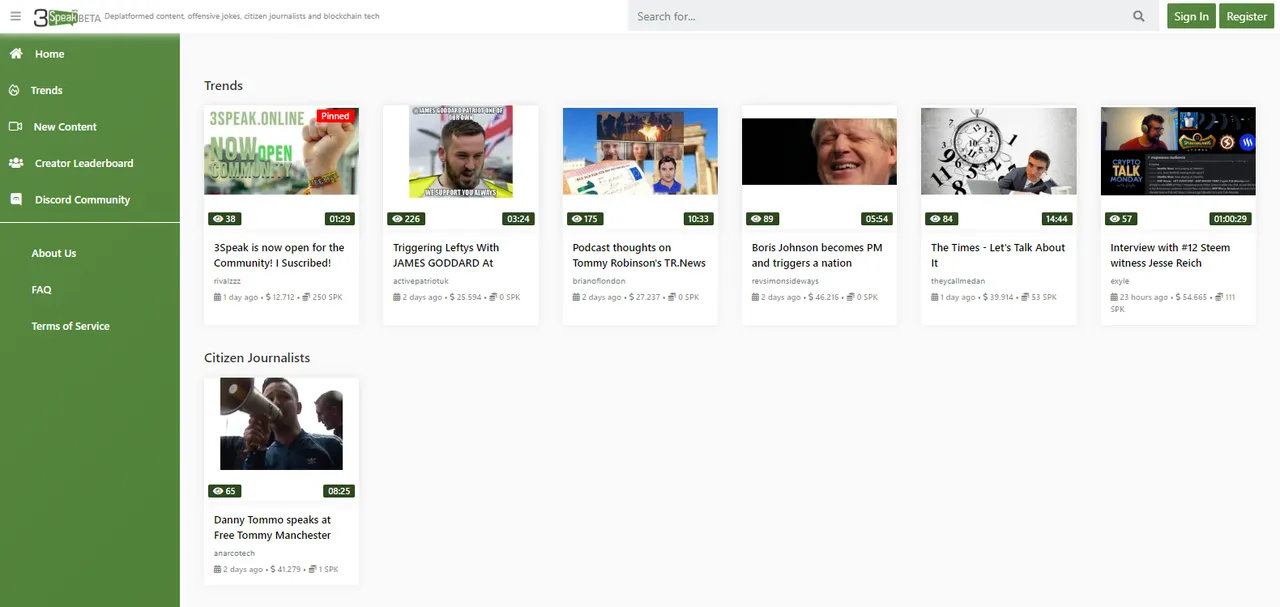Open '3Speak is now open' video title
The image size is (1280, 607).
279,255
